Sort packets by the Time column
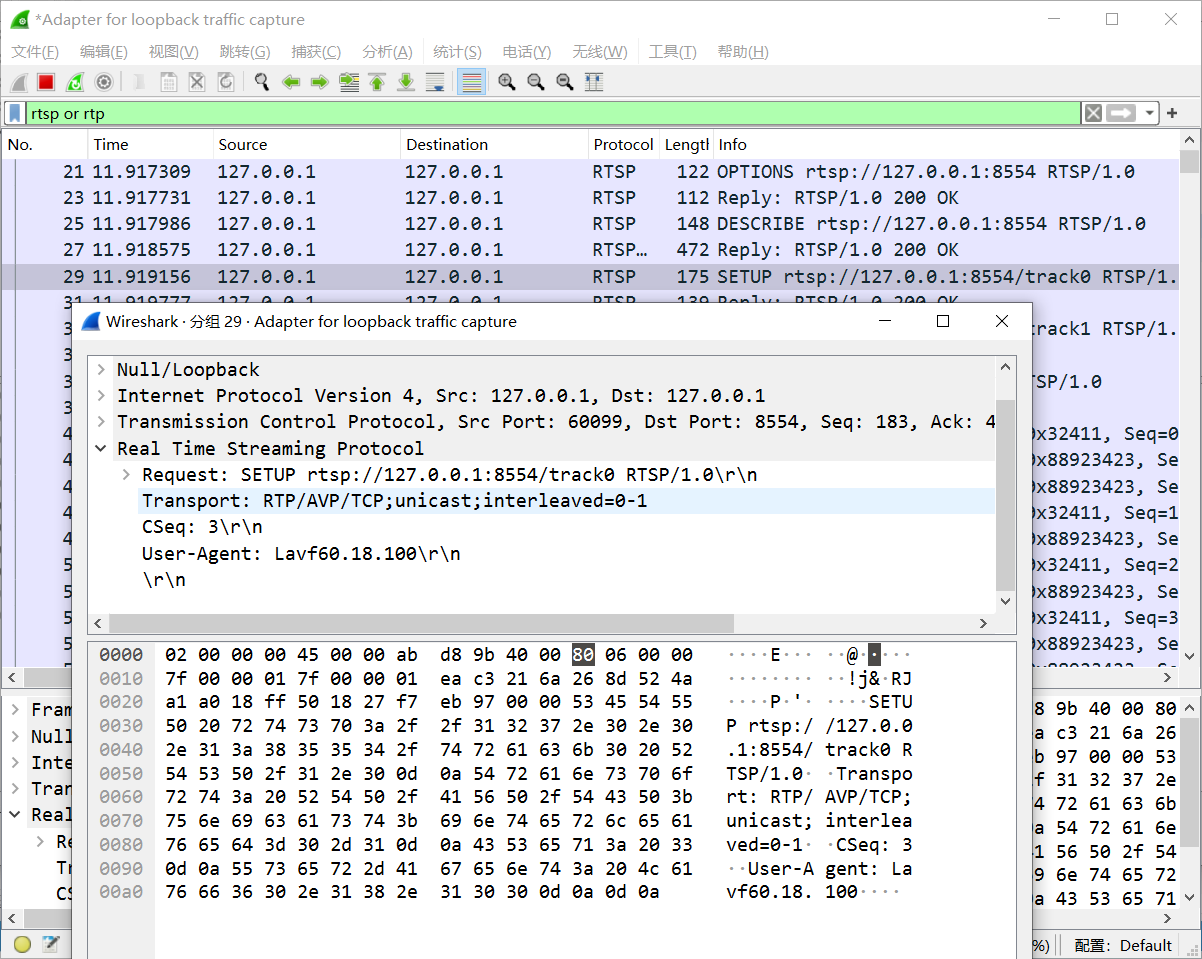This screenshot has width=1202, height=959. [150, 145]
